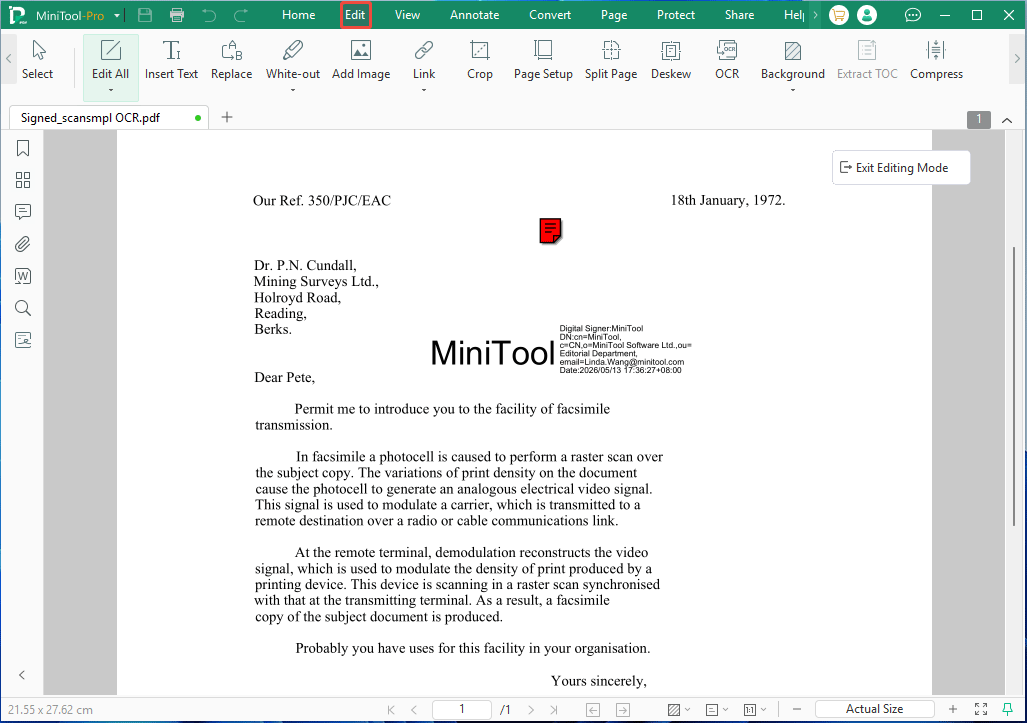Open the Edit tab

356,15
